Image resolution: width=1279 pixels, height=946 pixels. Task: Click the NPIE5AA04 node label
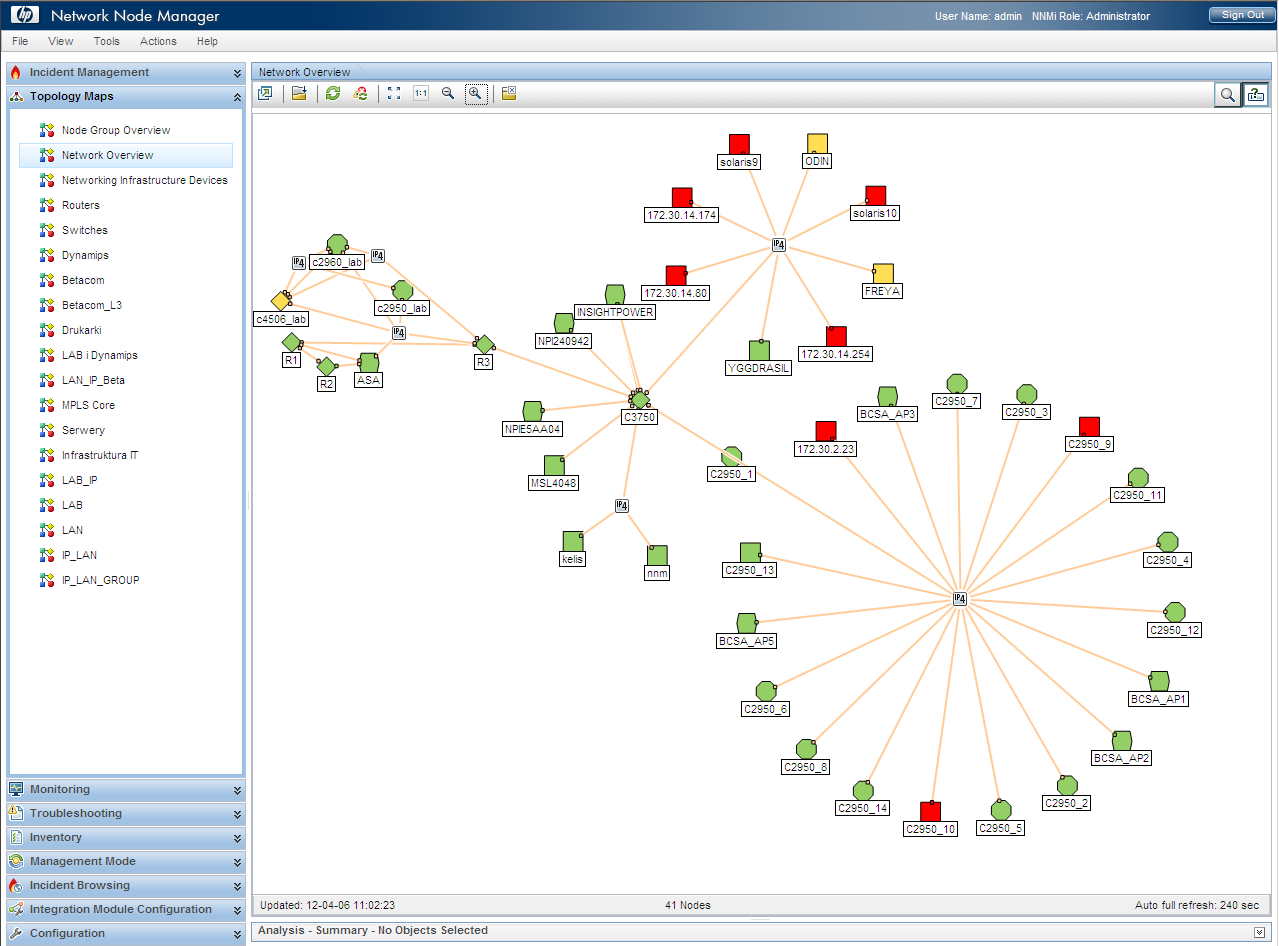(533, 429)
